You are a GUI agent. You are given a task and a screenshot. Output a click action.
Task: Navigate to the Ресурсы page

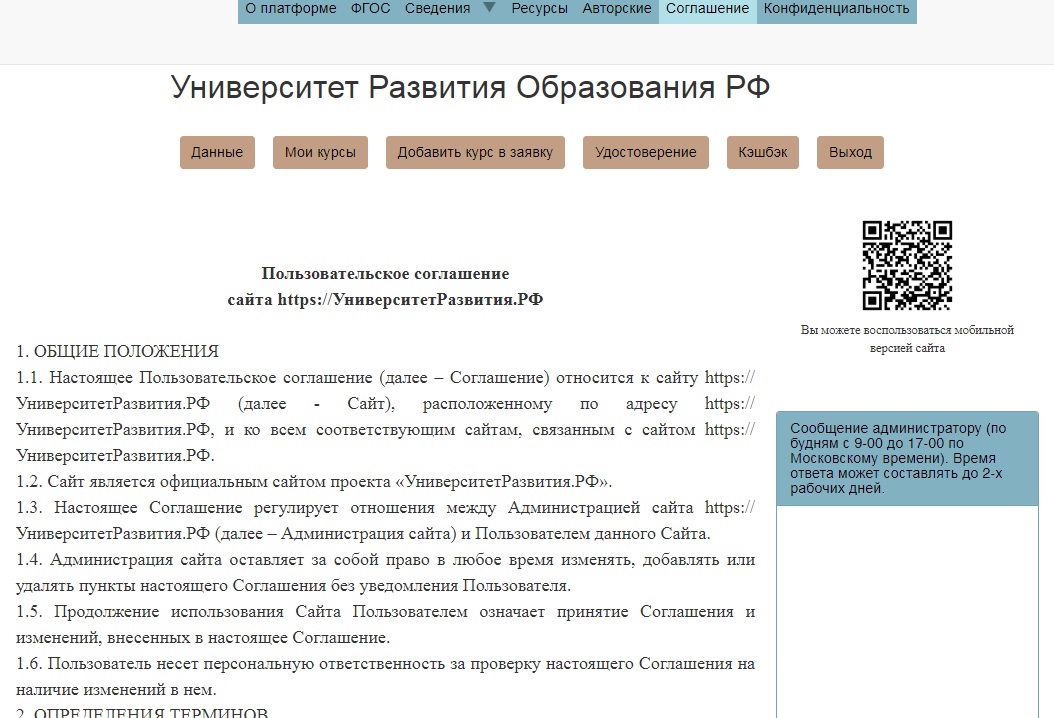[539, 9]
